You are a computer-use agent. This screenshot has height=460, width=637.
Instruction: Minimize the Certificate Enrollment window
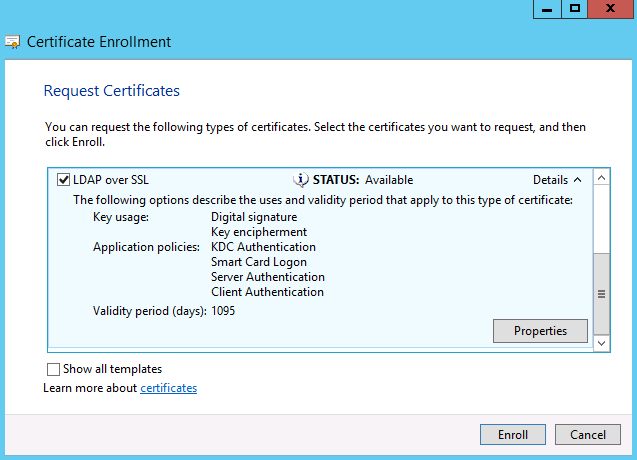545,8
